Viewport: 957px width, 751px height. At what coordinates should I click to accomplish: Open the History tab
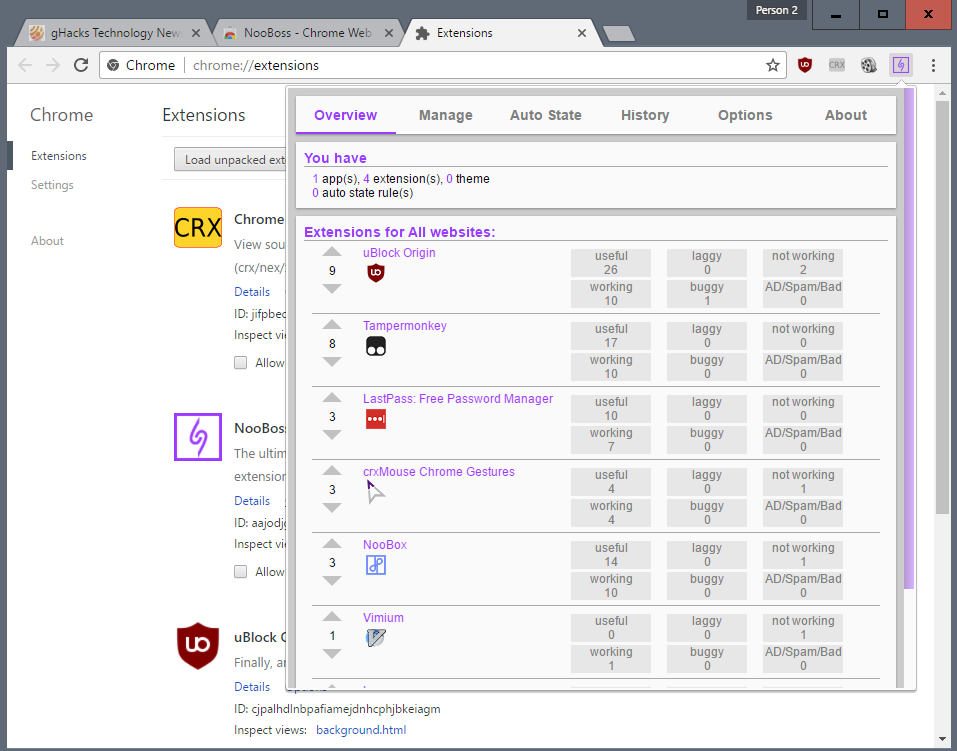click(645, 115)
